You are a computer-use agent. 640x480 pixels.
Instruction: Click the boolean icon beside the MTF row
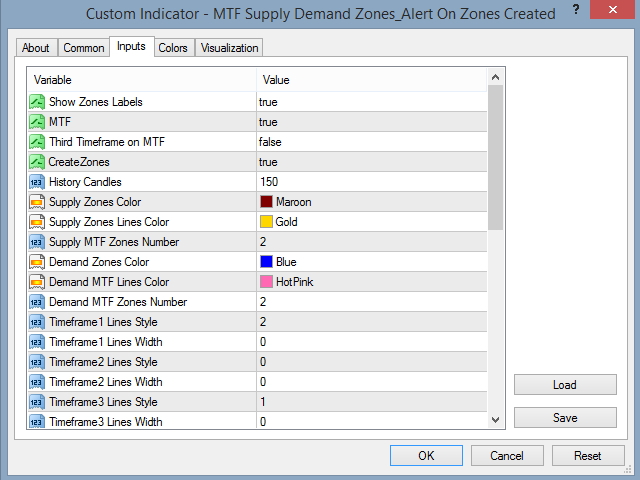[37, 122]
